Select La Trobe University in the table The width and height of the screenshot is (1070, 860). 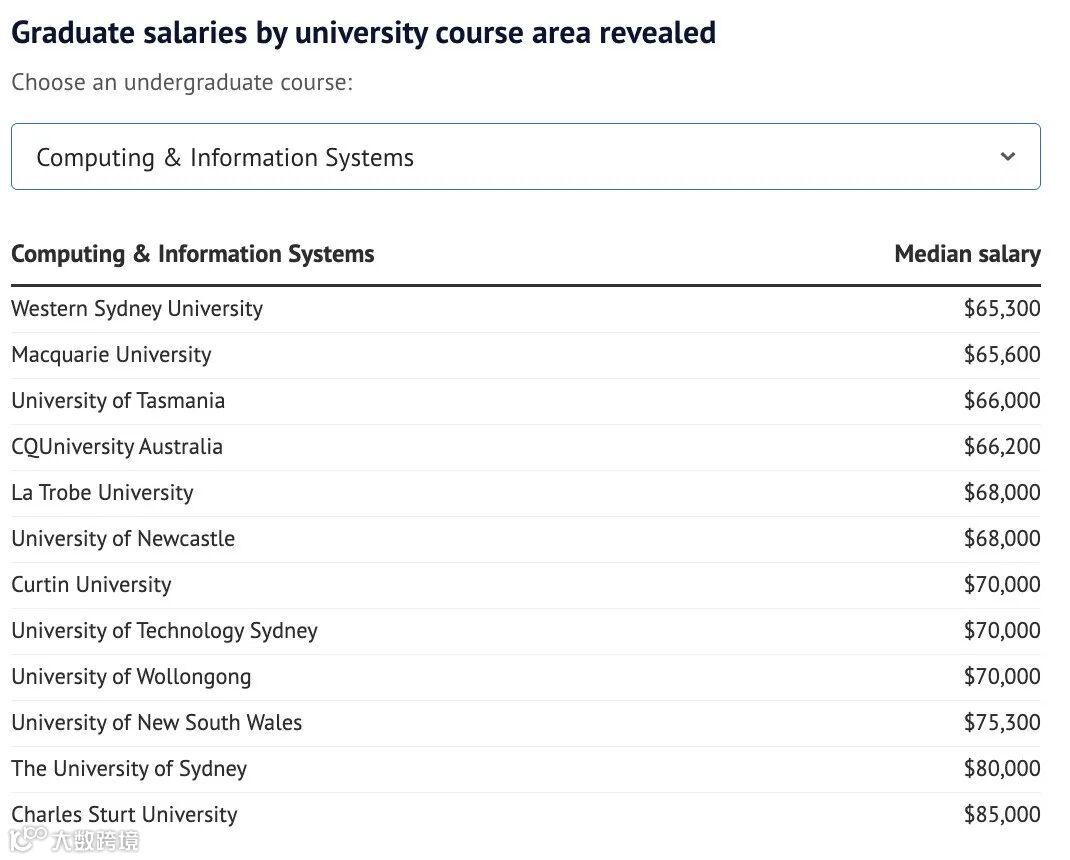pyautogui.click(x=102, y=492)
